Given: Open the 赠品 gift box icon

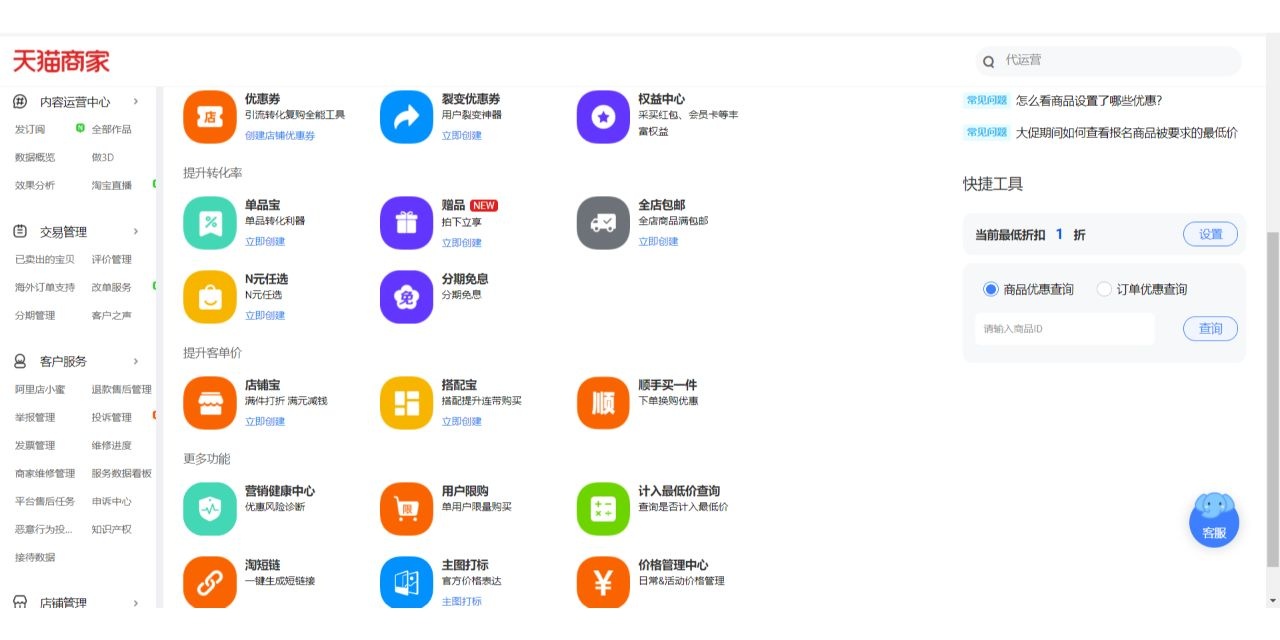Looking at the screenshot, I should [x=407, y=223].
